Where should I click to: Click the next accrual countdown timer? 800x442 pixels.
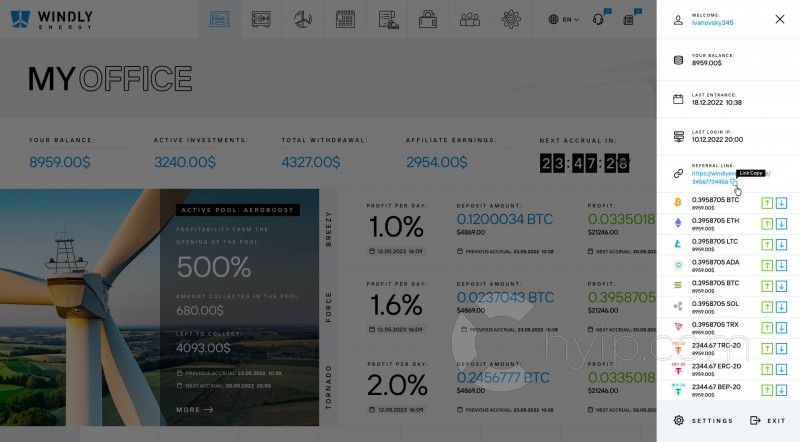pos(585,164)
